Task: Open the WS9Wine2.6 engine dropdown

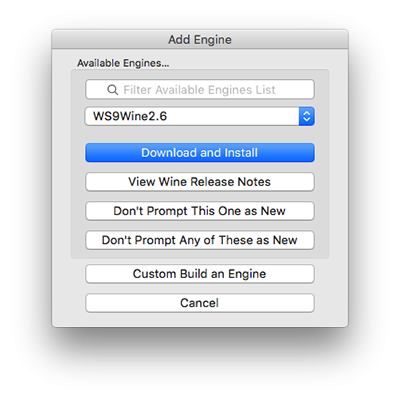Action: pos(200,116)
